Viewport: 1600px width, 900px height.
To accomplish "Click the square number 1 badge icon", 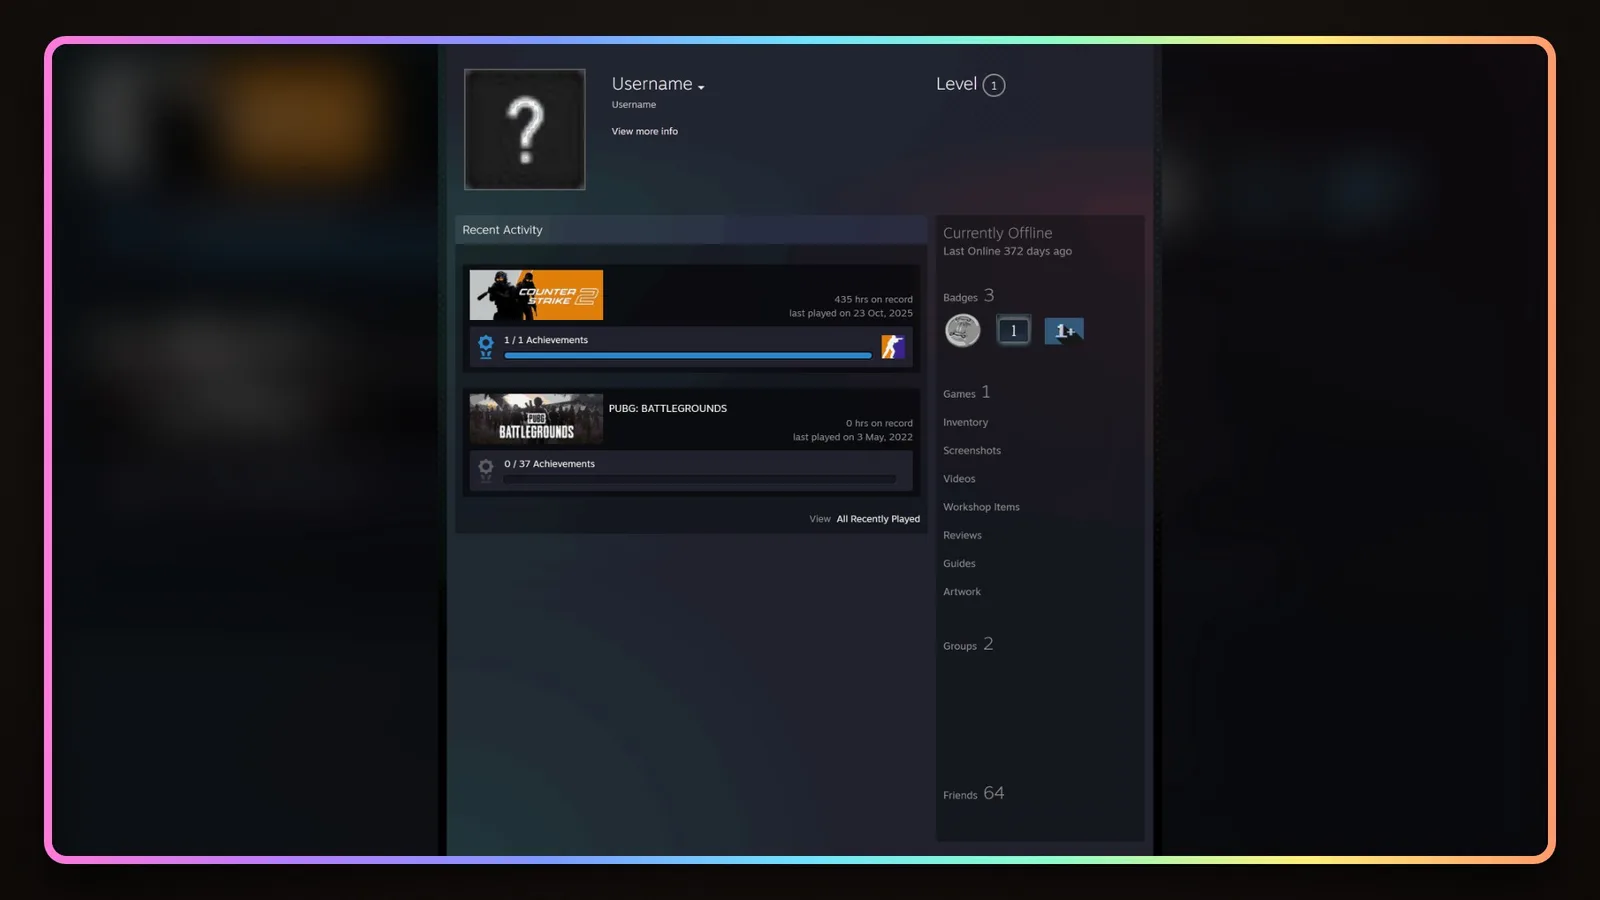I will click(x=1013, y=331).
